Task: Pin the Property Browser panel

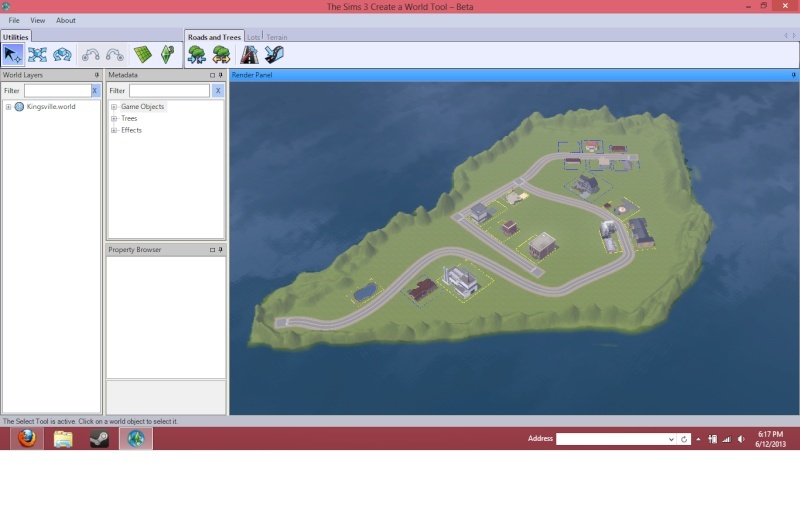Action: 220,250
